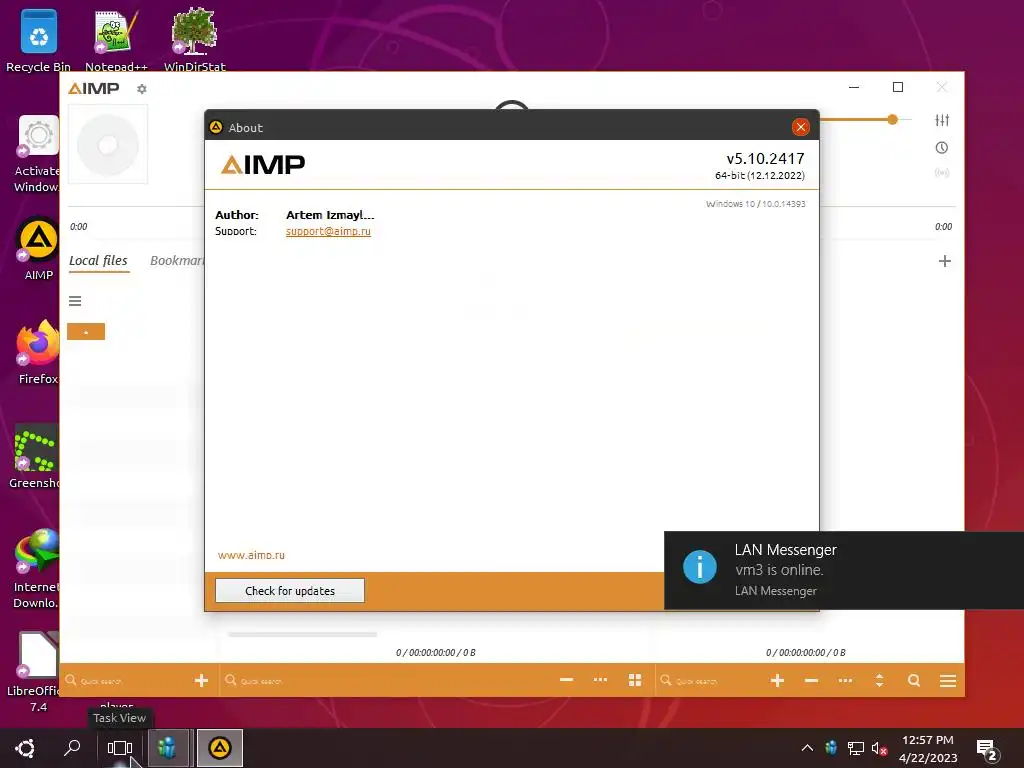Screen dimensions: 1024x768
Task: Open the www.aimp.ru website link
Action: (x=251, y=555)
